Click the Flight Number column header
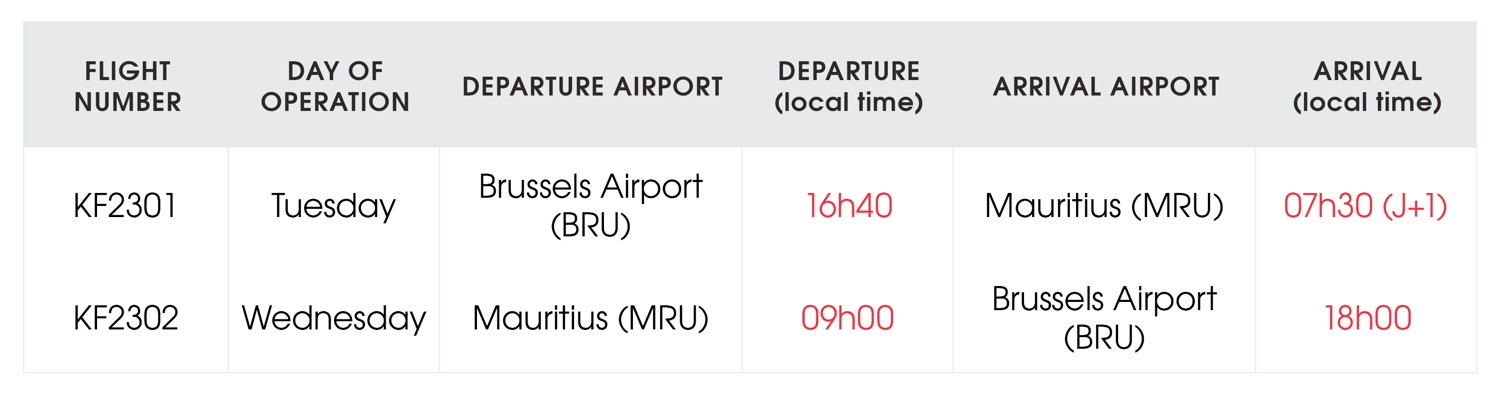1500x396 pixels. pos(127,86)
